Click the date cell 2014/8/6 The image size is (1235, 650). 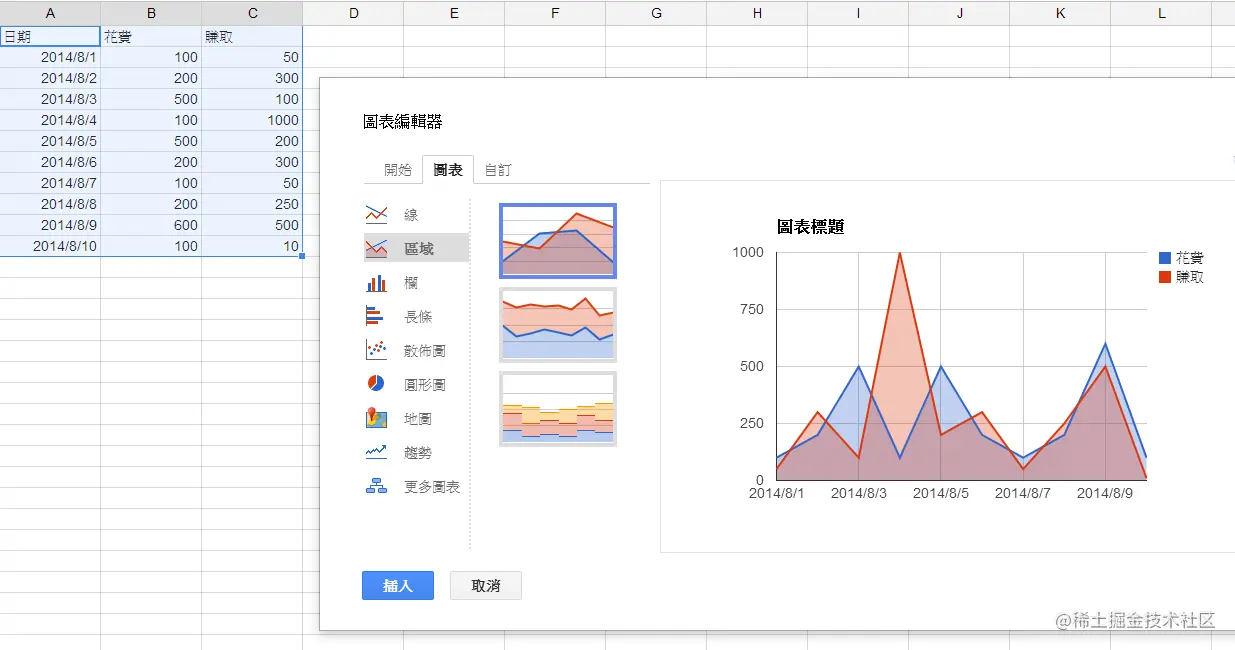(50, 162)
